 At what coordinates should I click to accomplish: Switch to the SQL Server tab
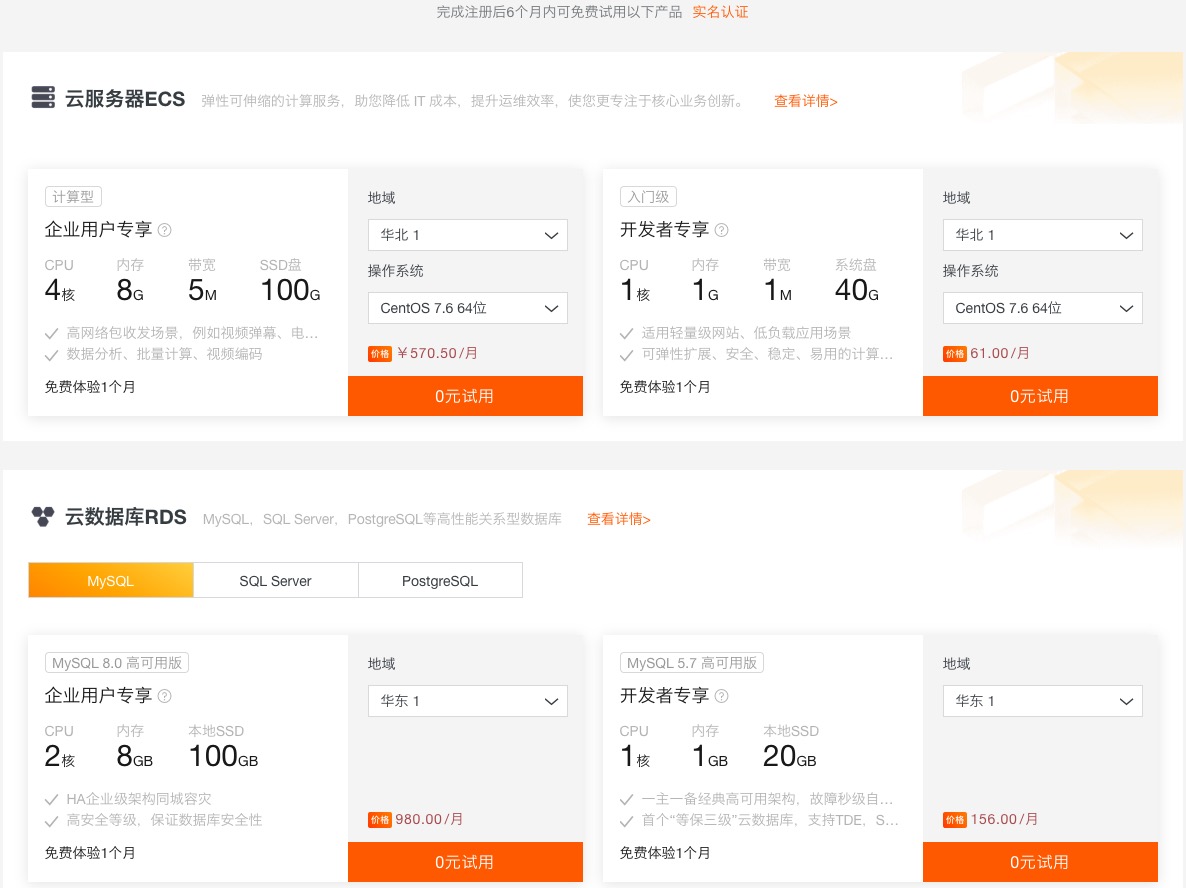(275, 580)
